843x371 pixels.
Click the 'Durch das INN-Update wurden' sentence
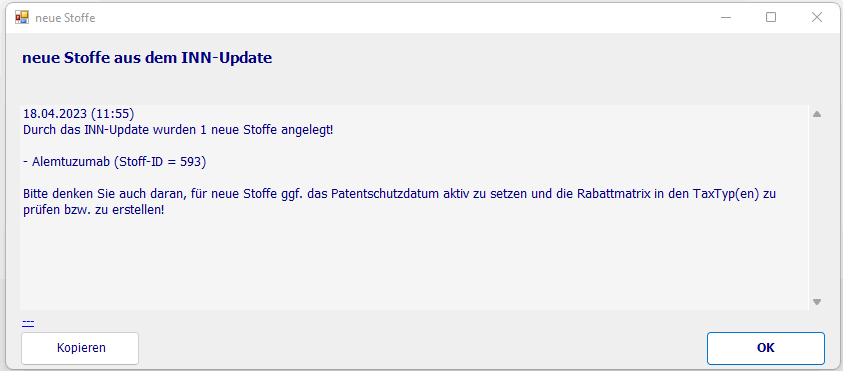point(178,130)
